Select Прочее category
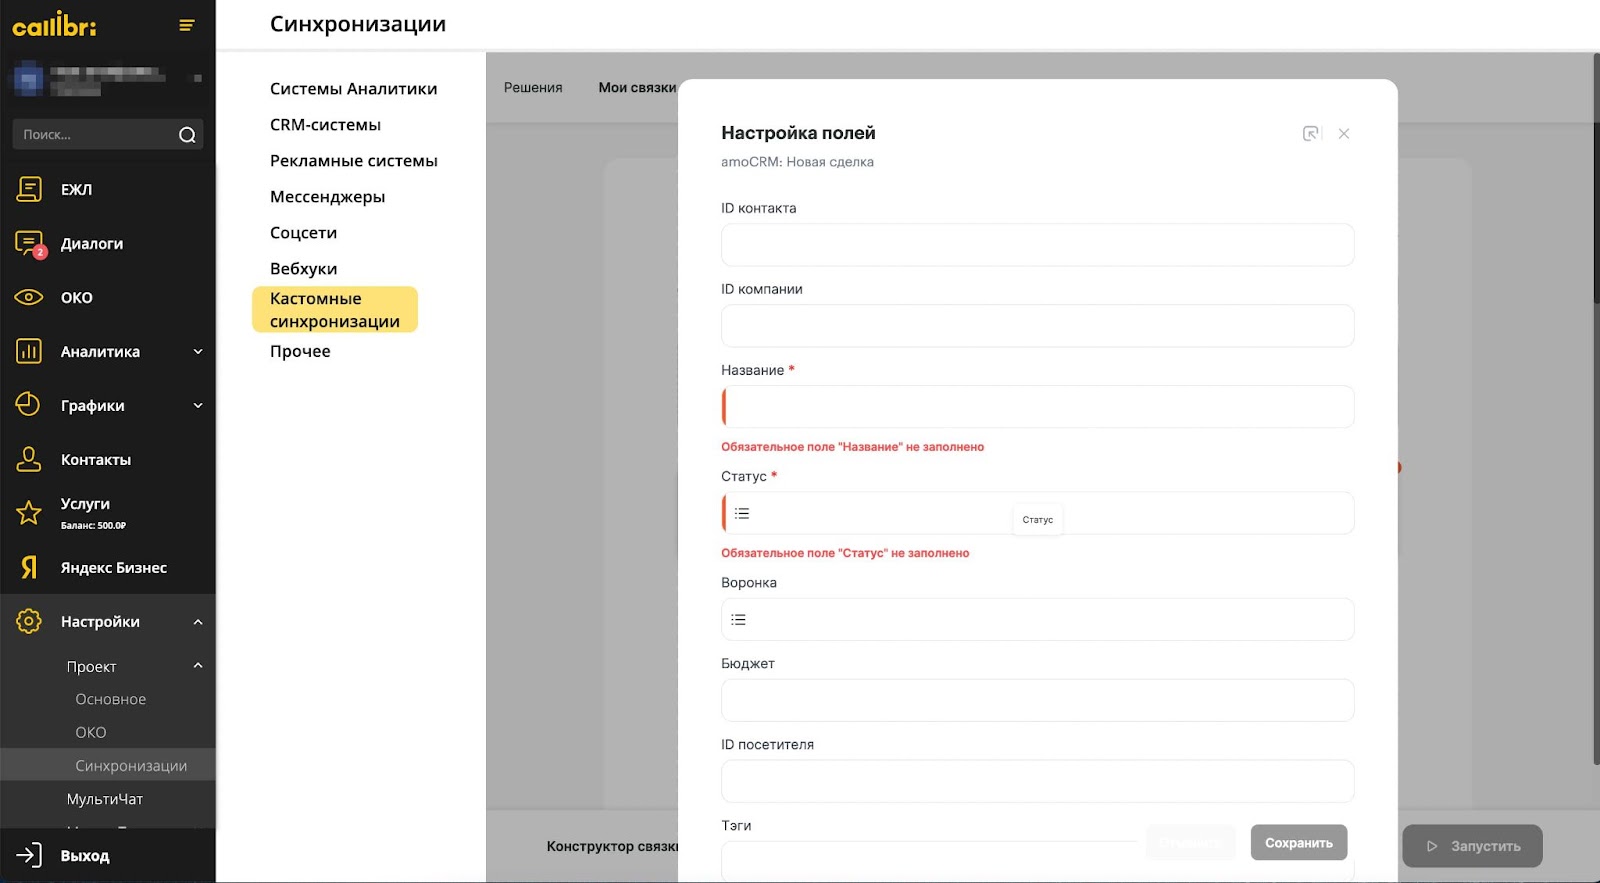Image resolution: width=1600 pixels, height=883 pixels. [x=300, y=351]
